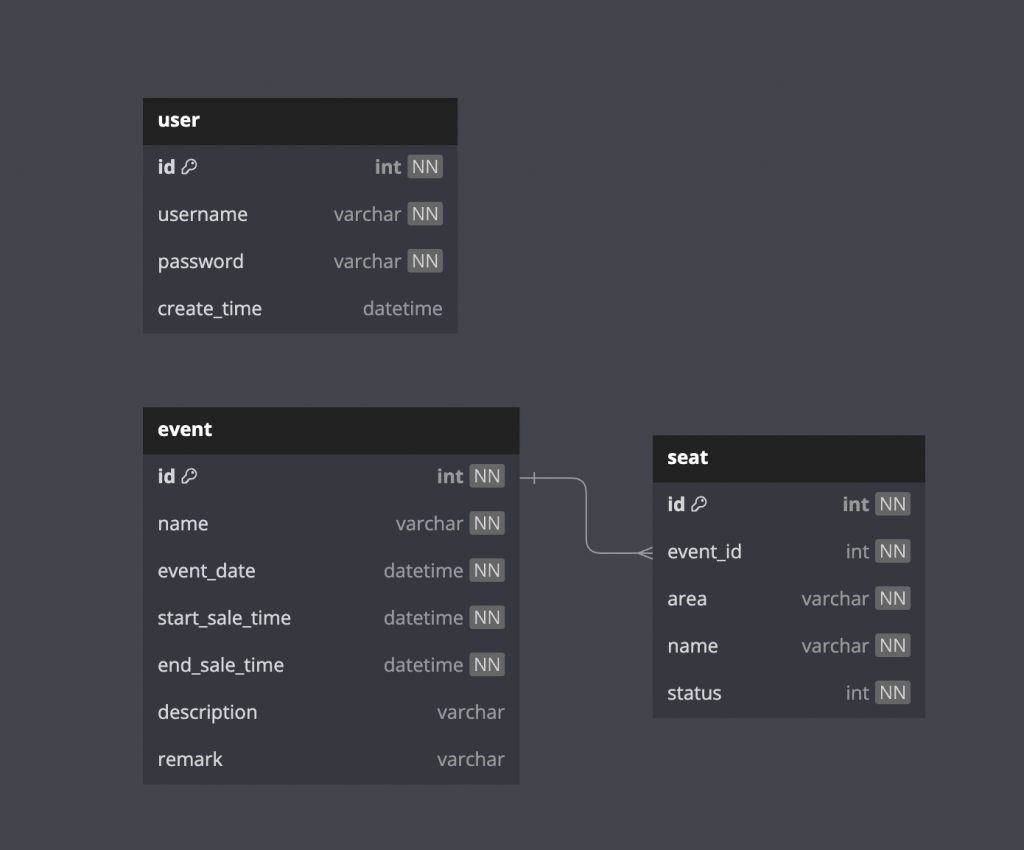This screenshot has width=1024, height=850.
Task: Select the start_sale_time field
Action: (331, 618)
